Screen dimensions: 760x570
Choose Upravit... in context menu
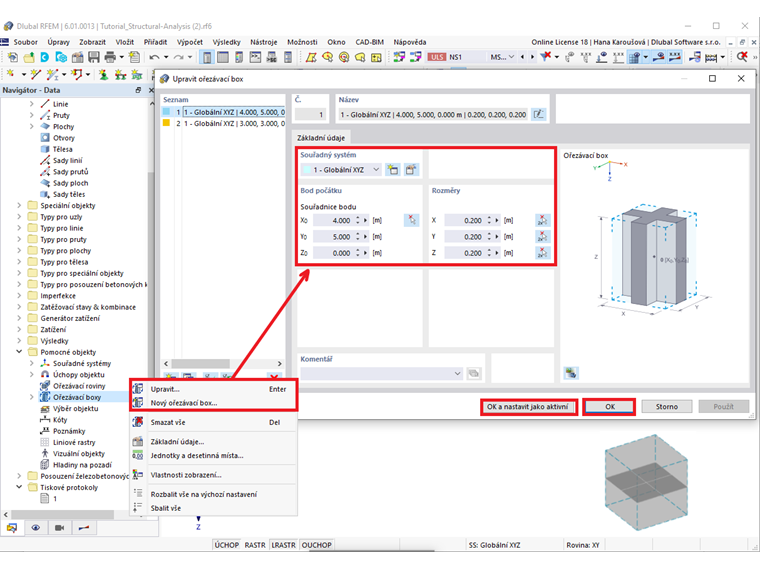[214, 389]
